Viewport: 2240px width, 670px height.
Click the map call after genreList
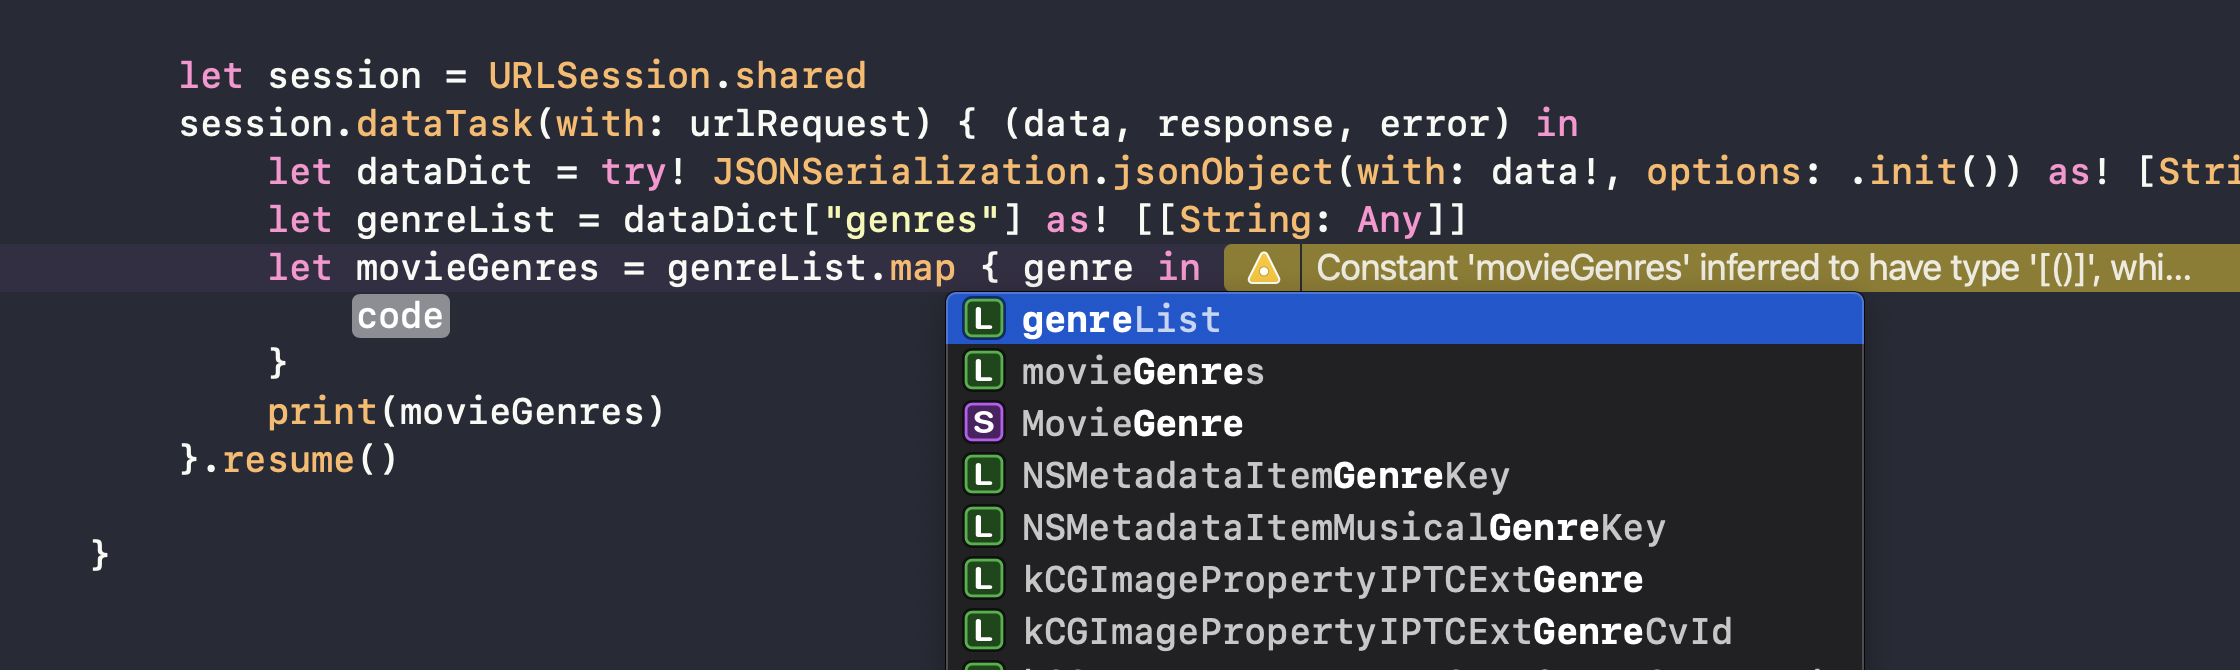(x=922, y=268)
